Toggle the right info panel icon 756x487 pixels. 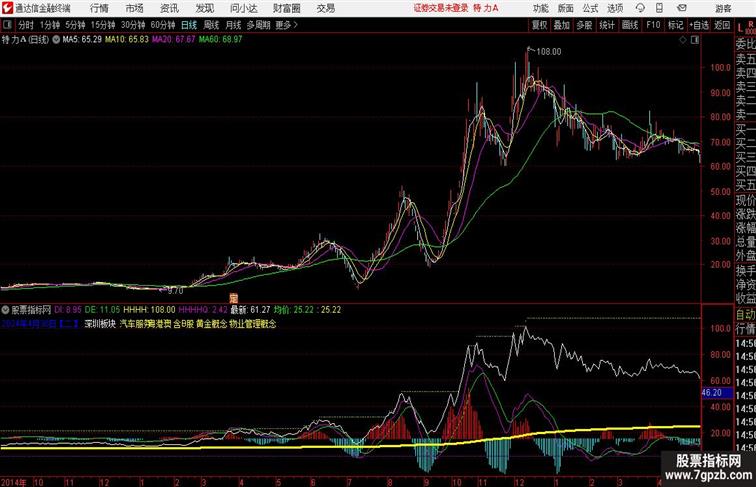(695, 40)
